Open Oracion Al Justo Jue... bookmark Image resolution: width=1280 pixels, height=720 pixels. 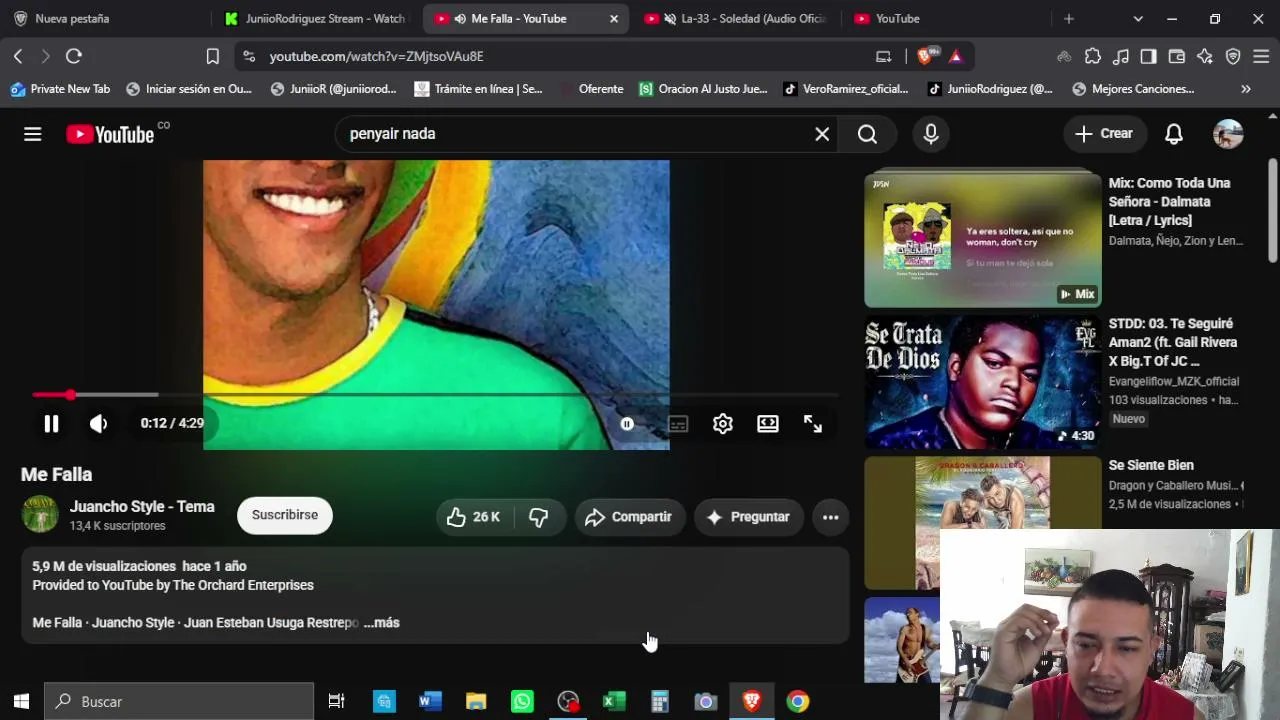(703, 89)
